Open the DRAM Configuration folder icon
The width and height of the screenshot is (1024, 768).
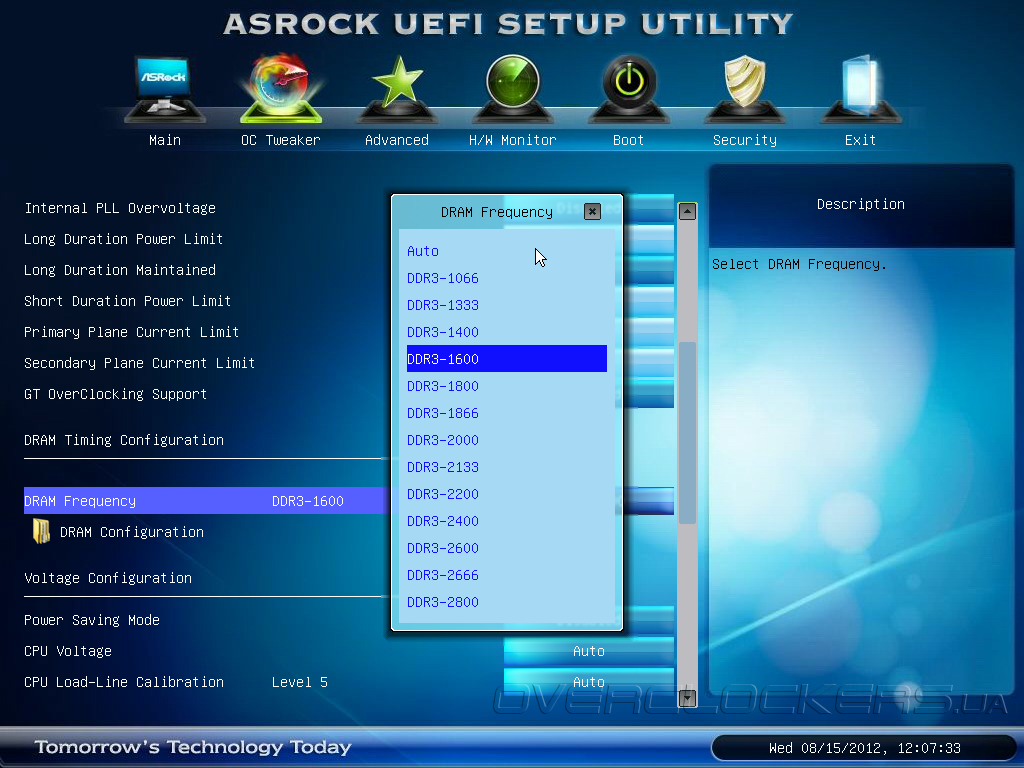coord(42,532)
